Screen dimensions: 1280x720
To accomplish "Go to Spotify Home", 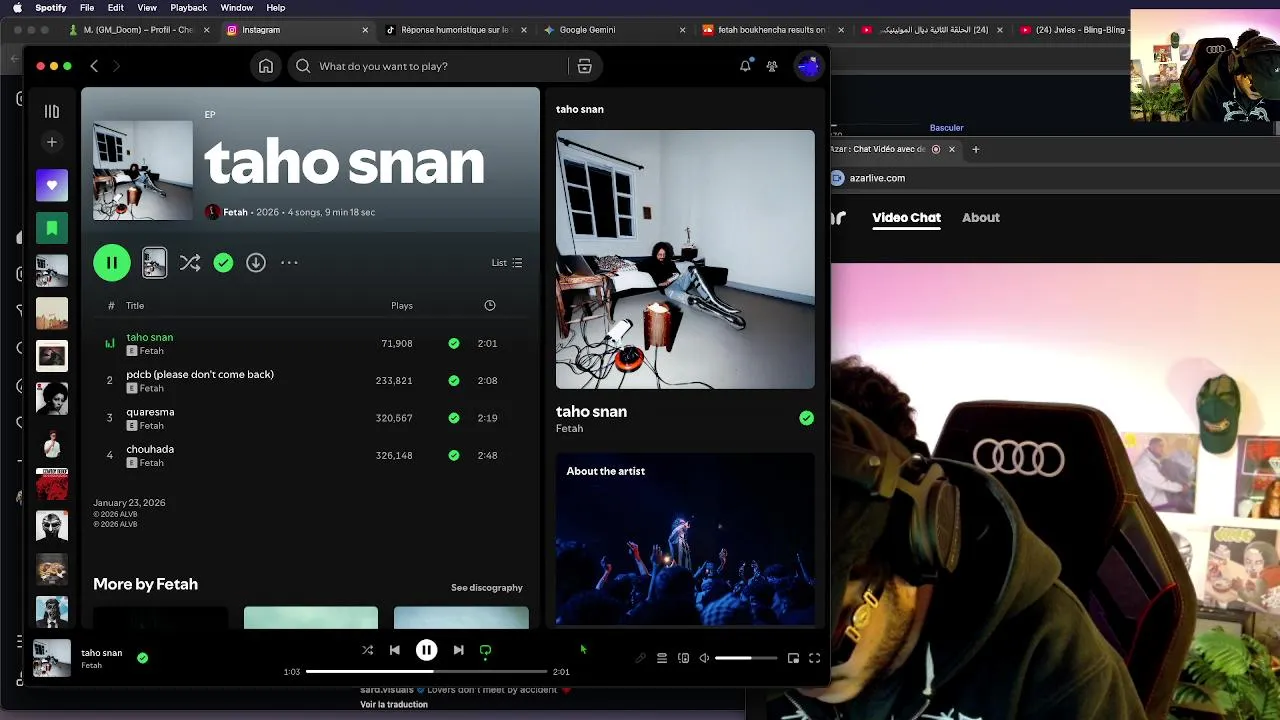I will (x=266, y=66).
